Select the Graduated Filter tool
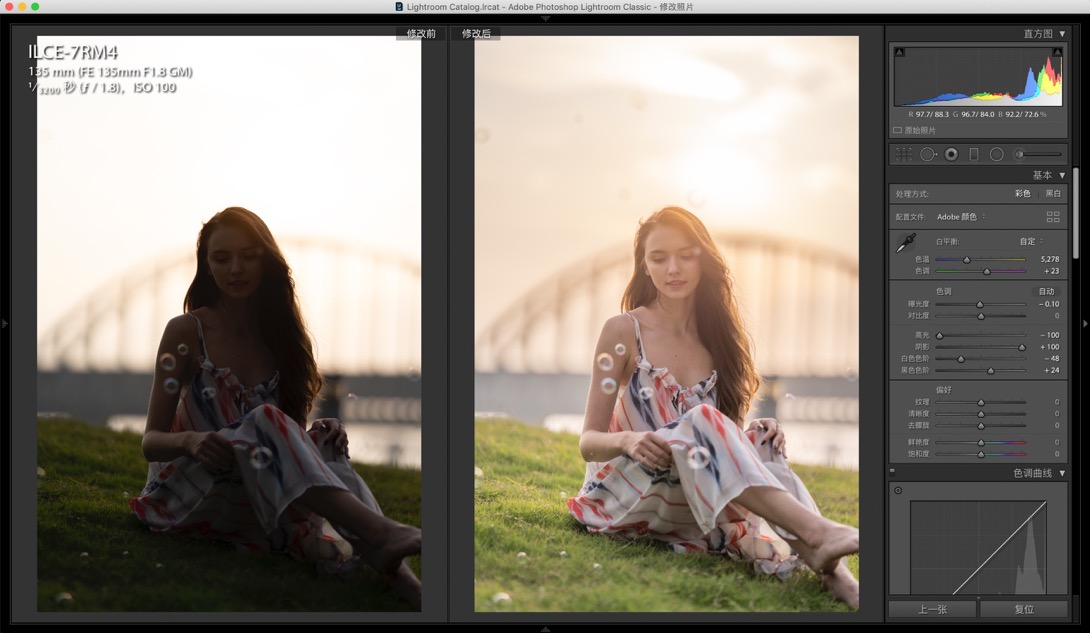Screen dimensions: 1090x633 coord(974,154)
